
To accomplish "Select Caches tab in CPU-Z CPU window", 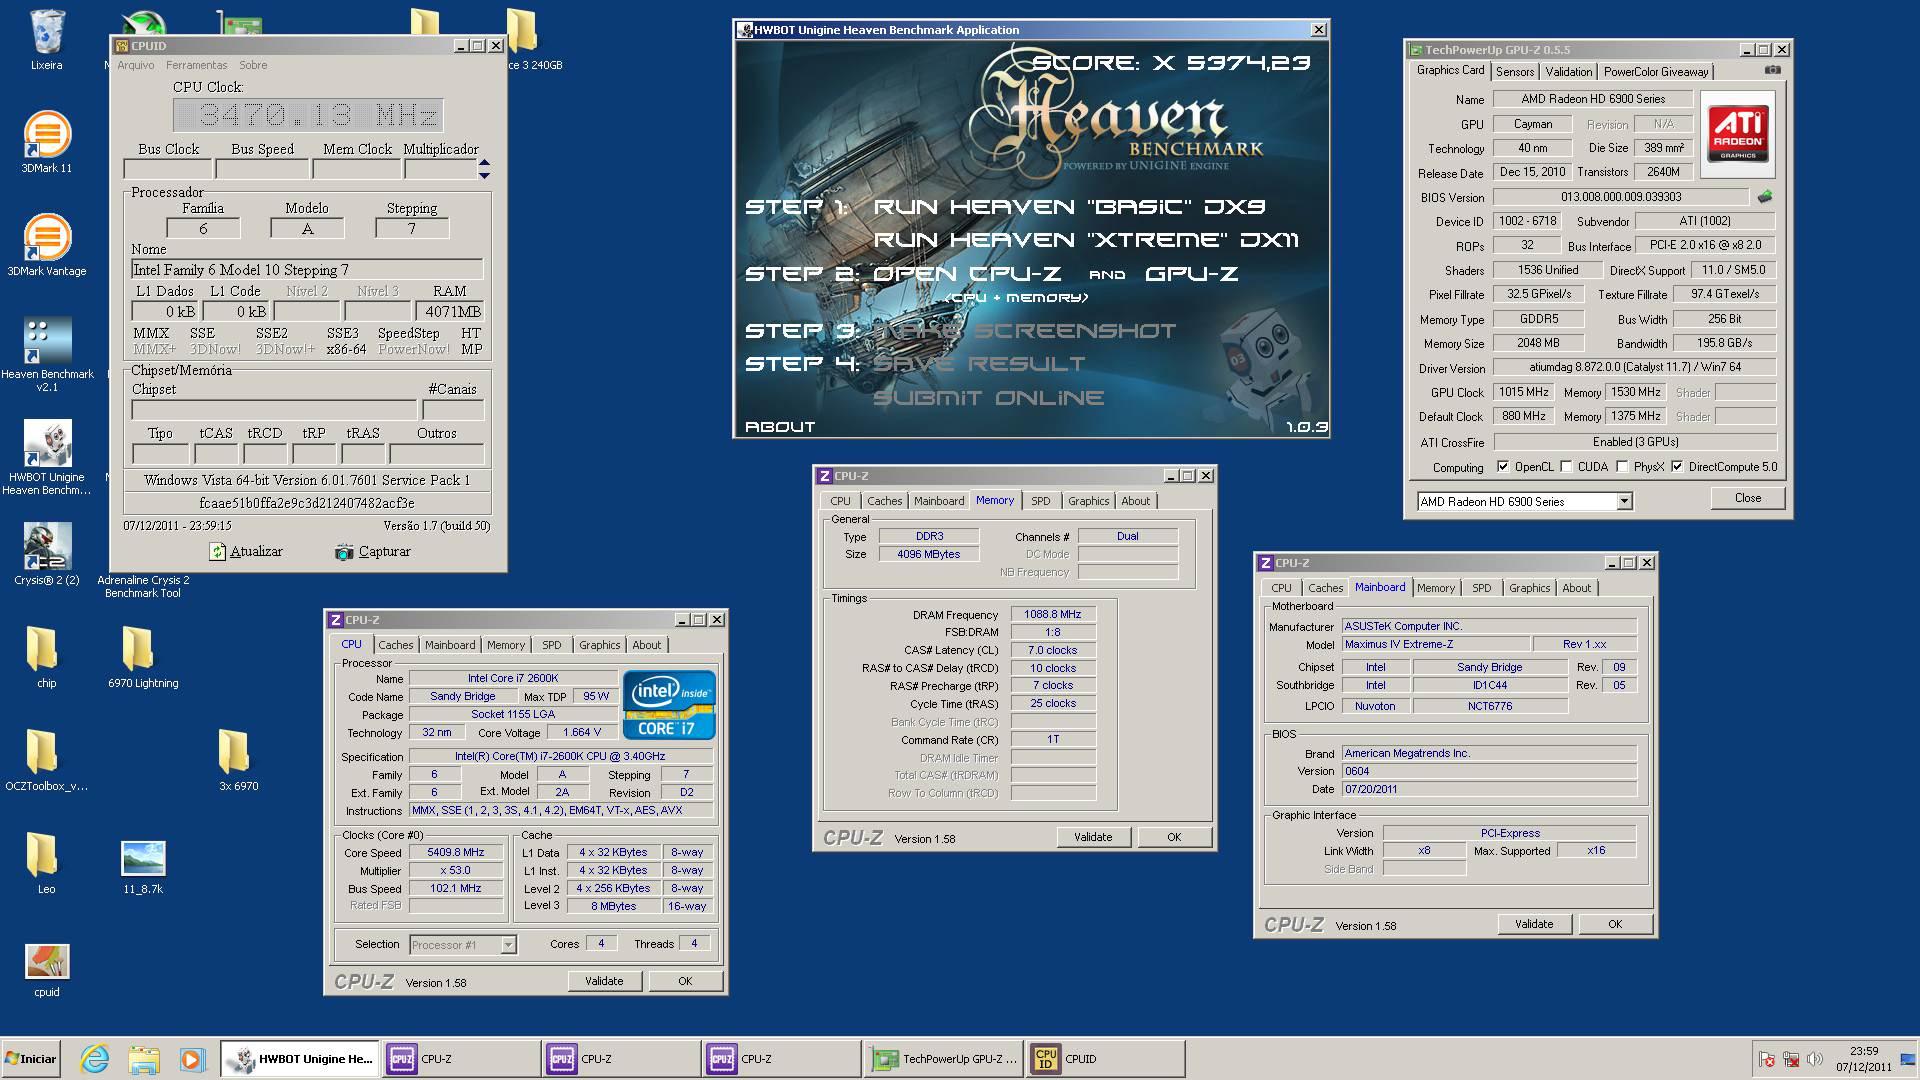I will click(396, 645).
